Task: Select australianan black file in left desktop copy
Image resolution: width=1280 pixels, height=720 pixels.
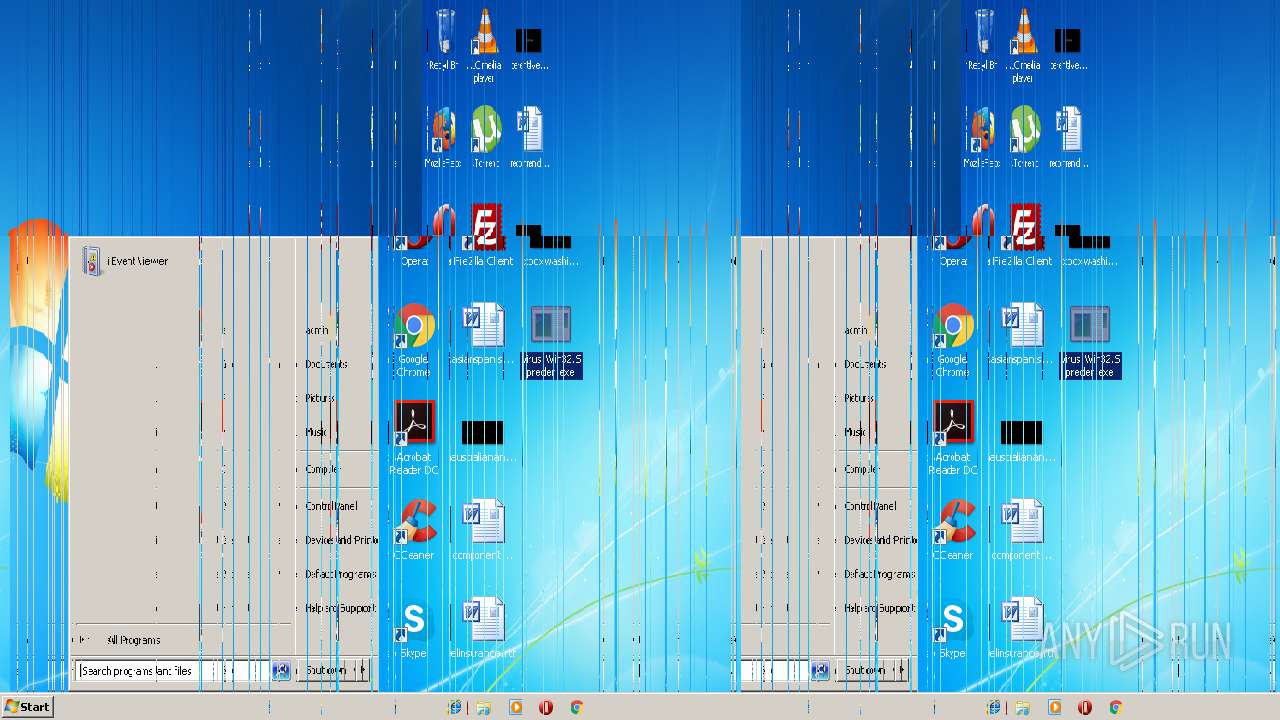Action: pyautogui.click(x=483, y=440)
